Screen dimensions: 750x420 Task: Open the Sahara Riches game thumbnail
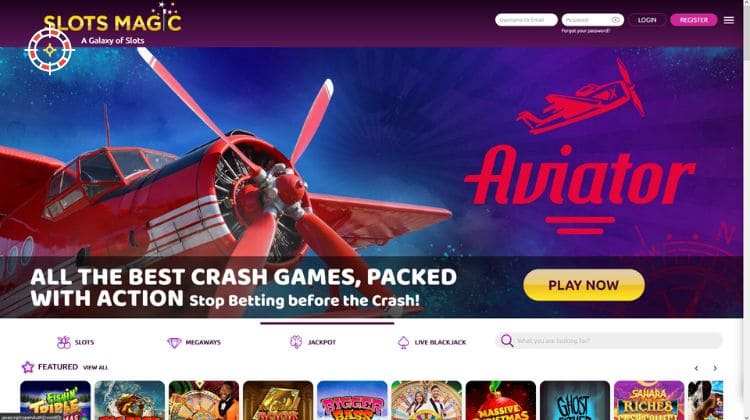click(649, 400)
